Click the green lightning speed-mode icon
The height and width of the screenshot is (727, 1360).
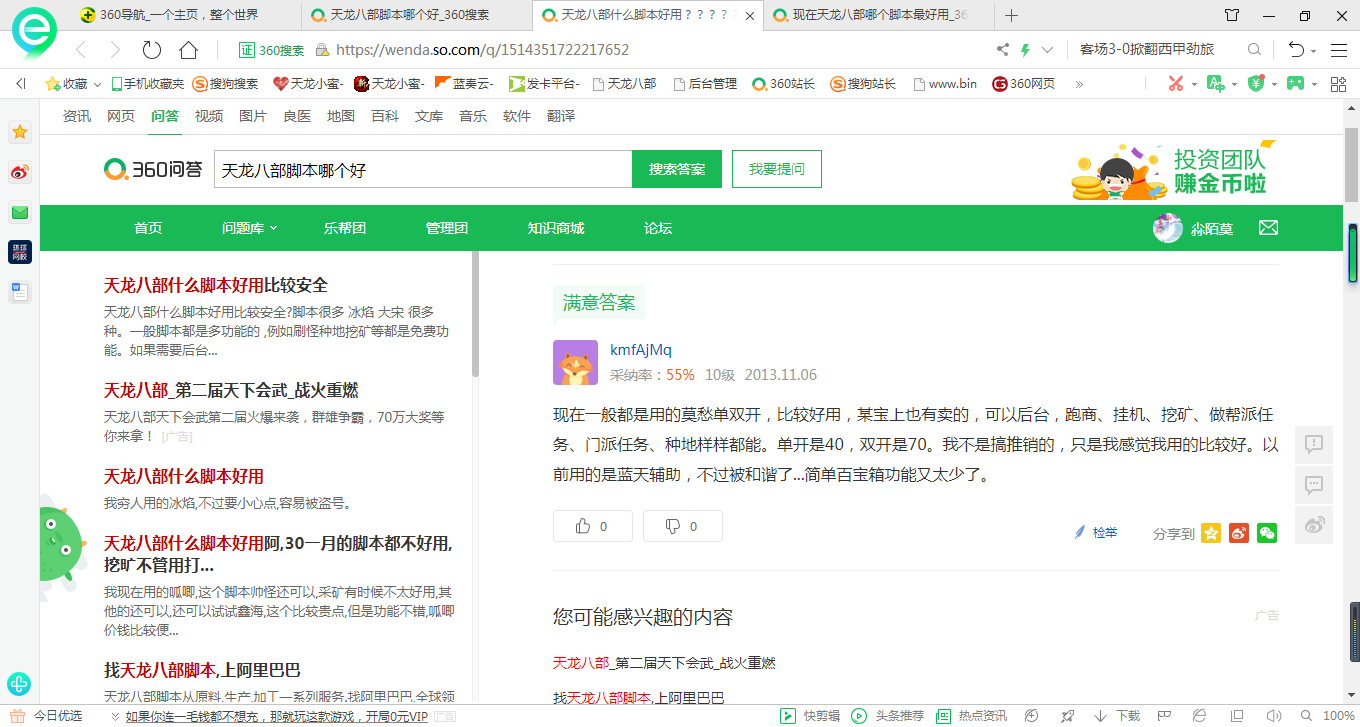1025,50
